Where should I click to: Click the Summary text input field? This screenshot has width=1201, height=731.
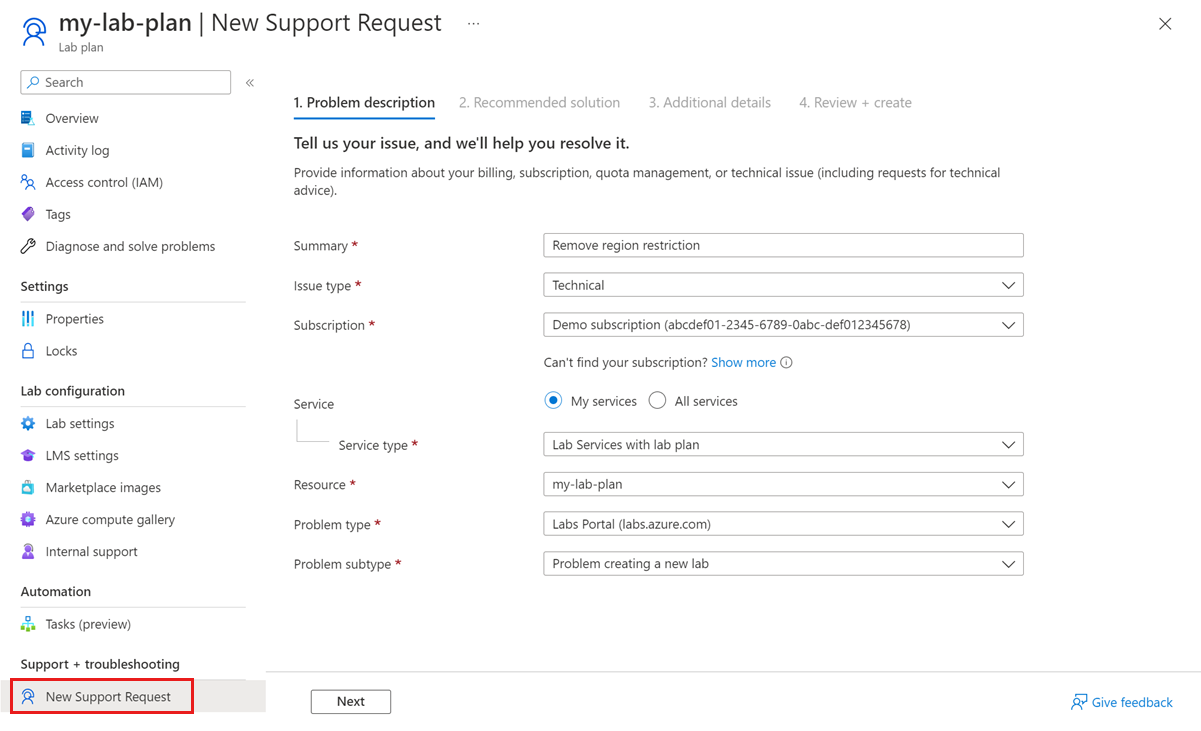pyautogui.click(x=783, y=245)
